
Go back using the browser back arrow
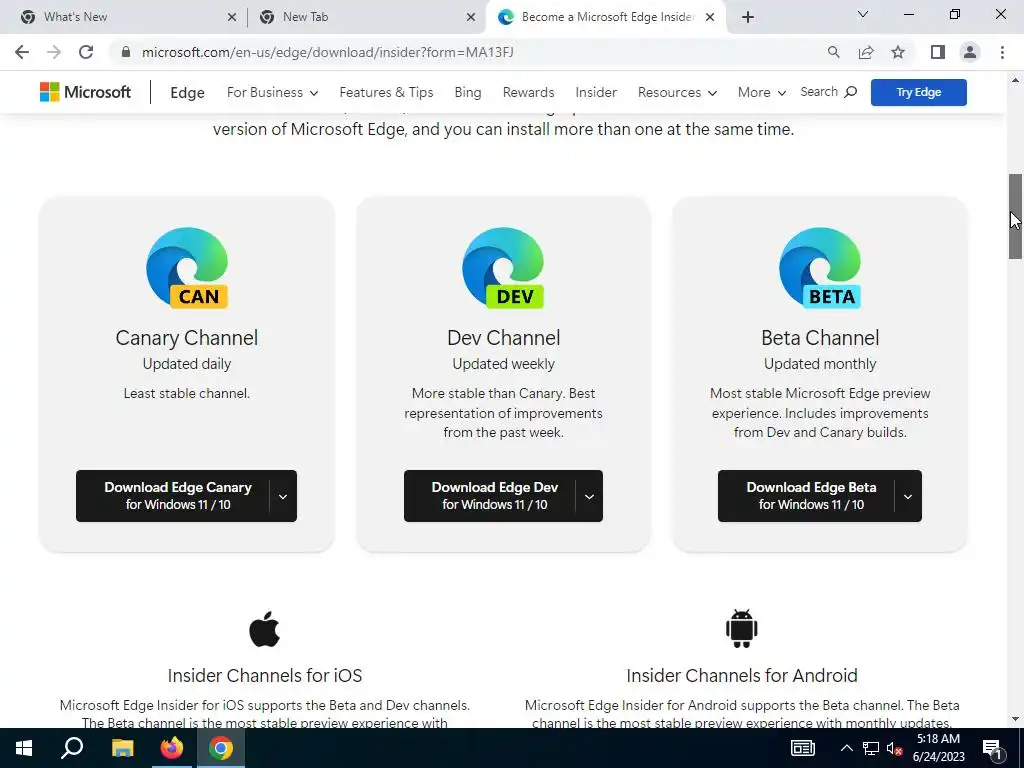coord(22,52)
